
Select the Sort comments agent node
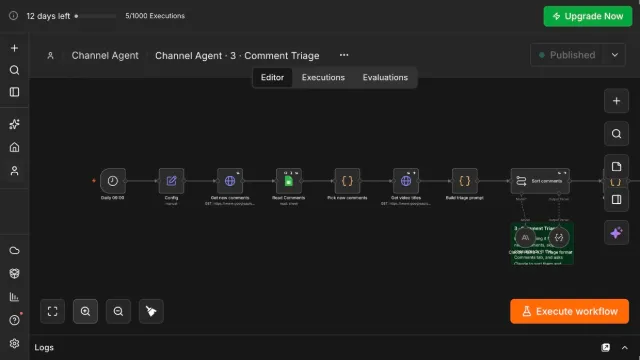click(x=540, y=181)
